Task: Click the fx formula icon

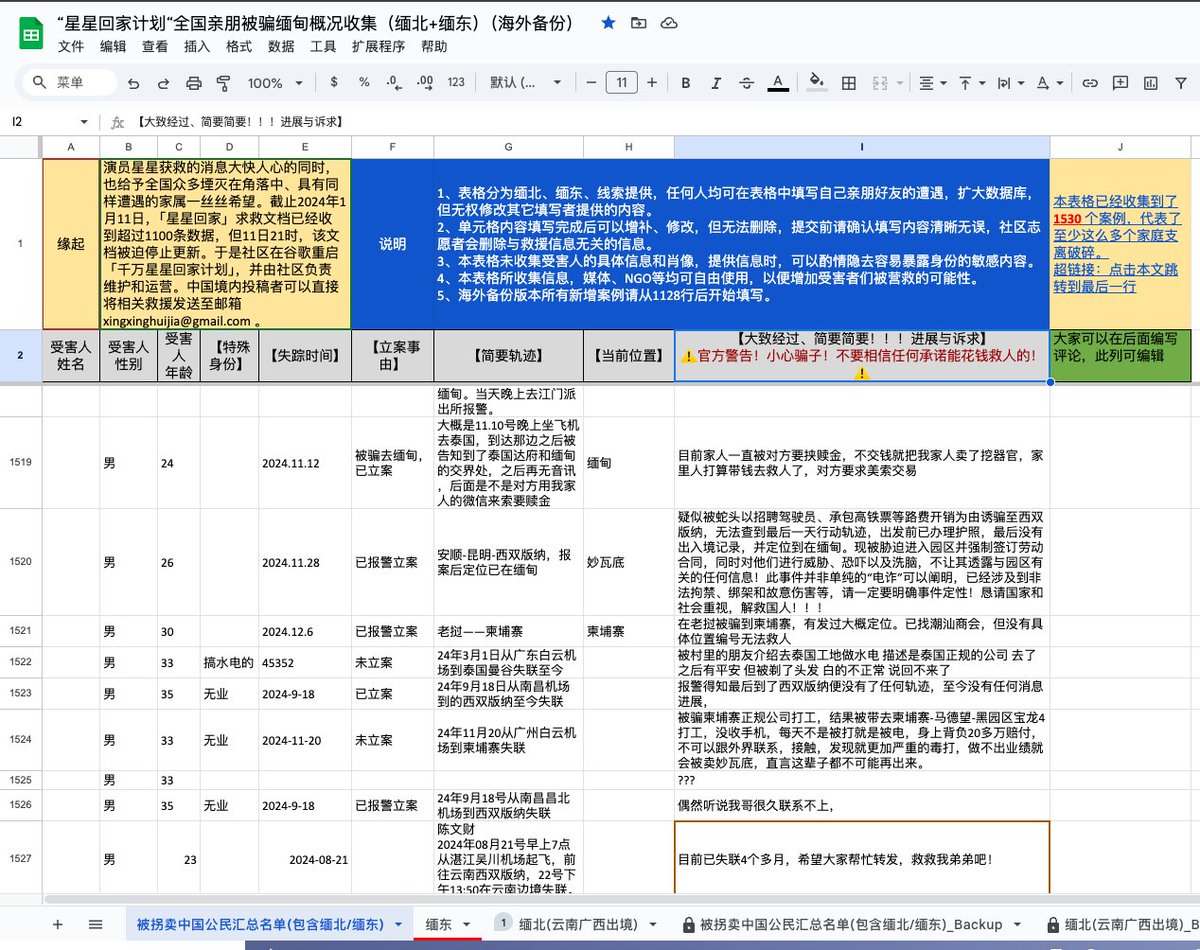Action: [117, 122]
